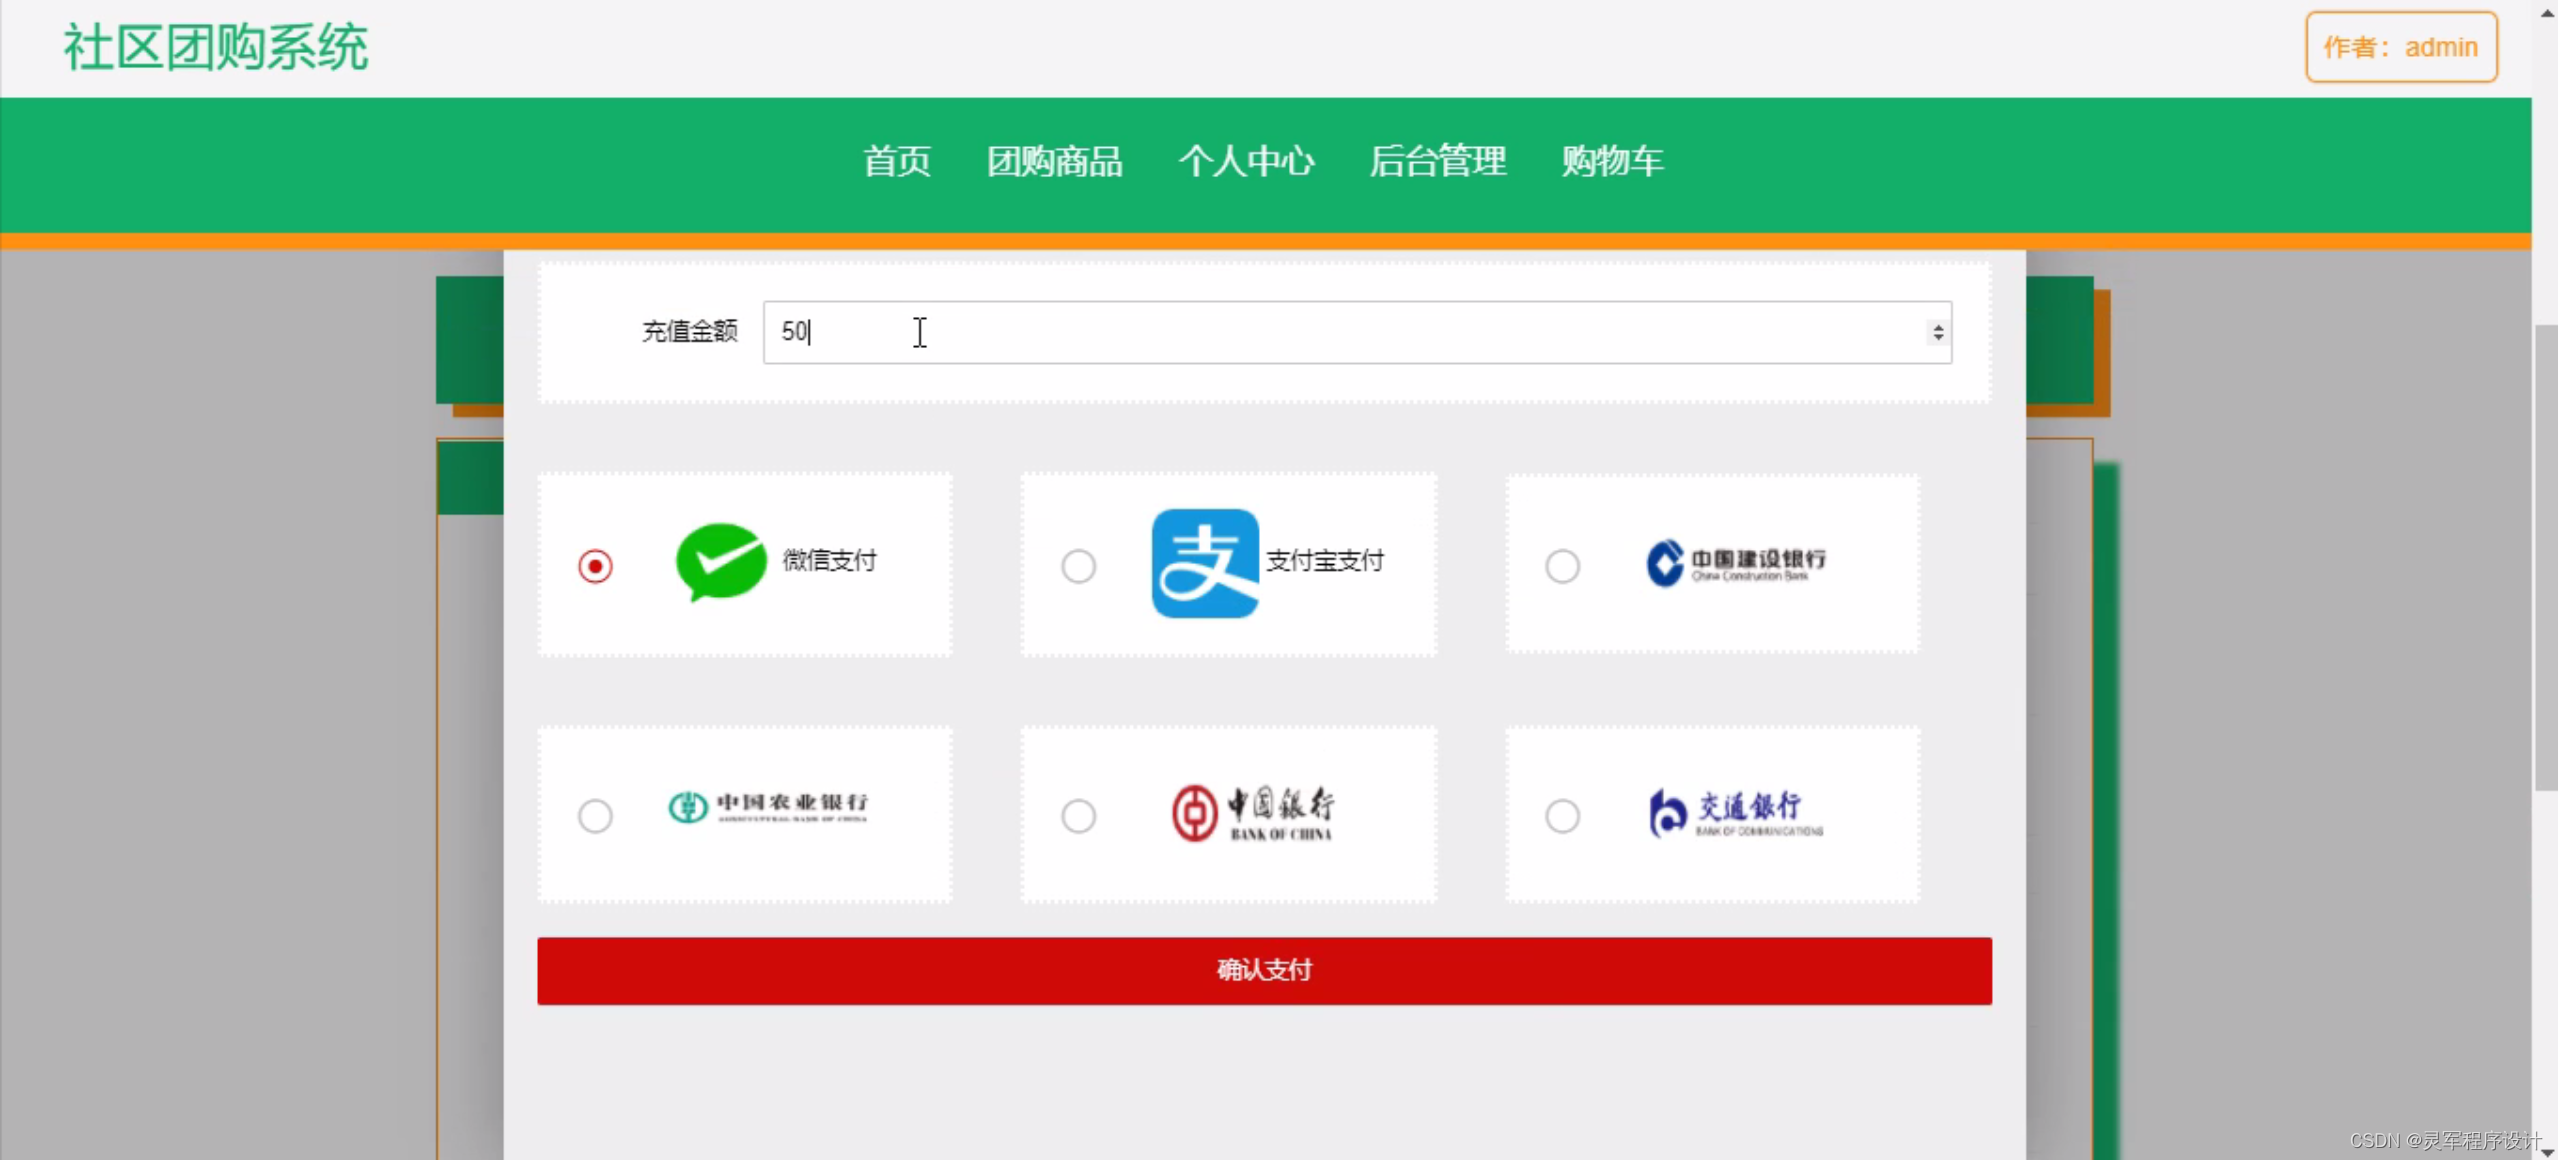Screen dimensions: 2558x1160
Task: Select the 支付宝支付 radio button
Action: (x=1078, y=566)
